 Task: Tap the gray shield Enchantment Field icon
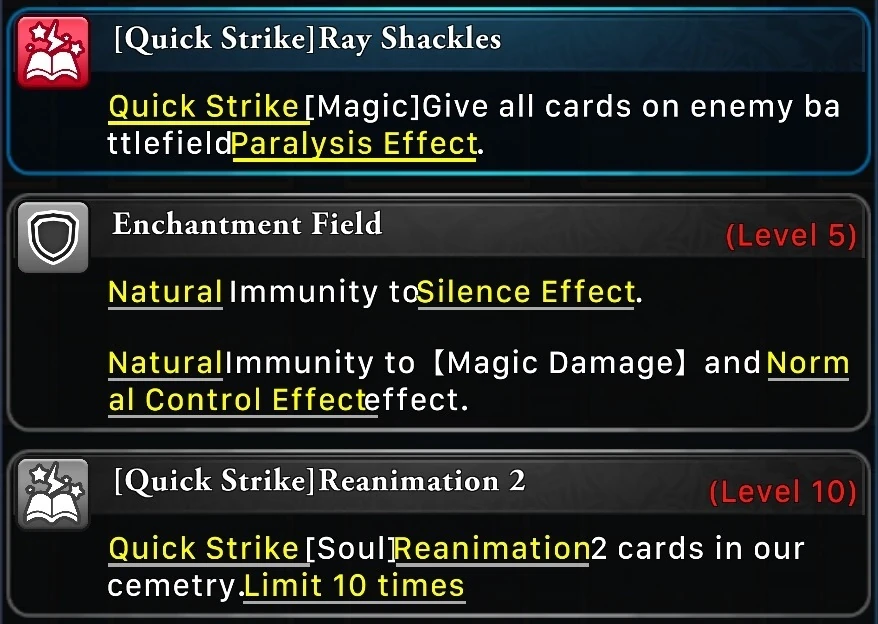(53, 237)
